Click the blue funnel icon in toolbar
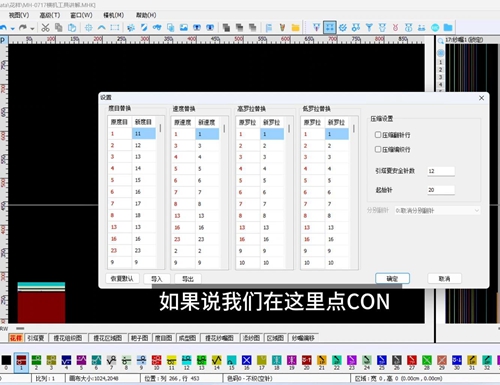The height and width of the screenshot is (385, 500). click(369, 27)
